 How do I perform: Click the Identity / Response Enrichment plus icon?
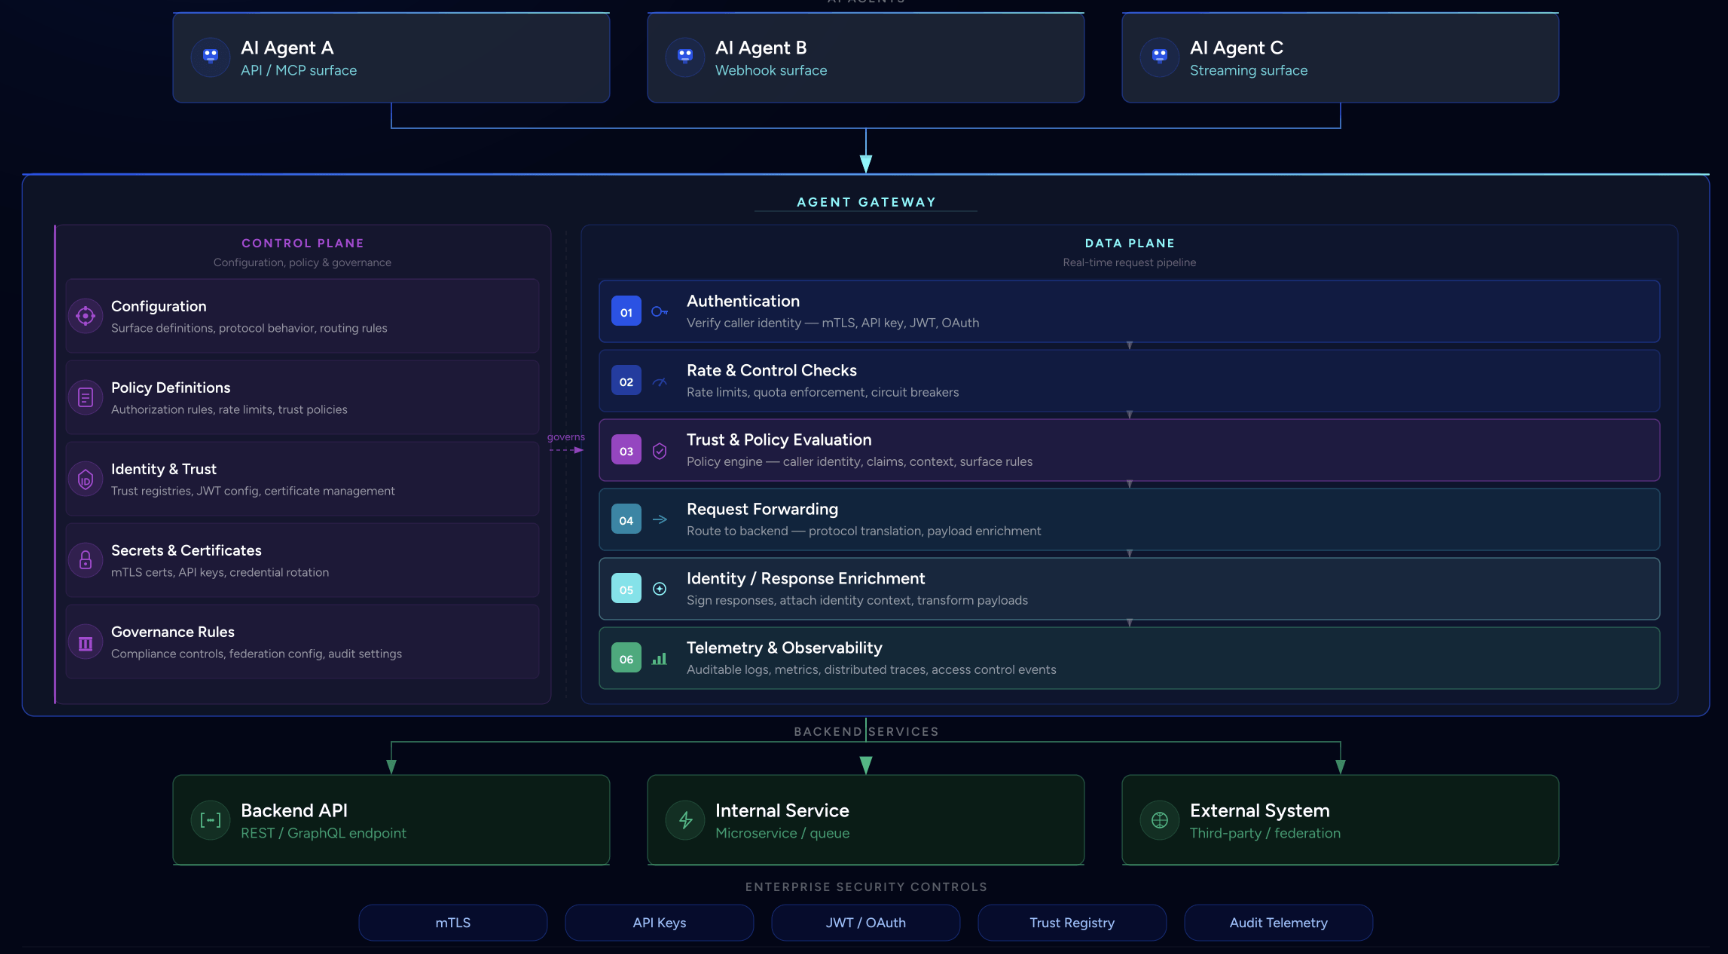point(659,589)
